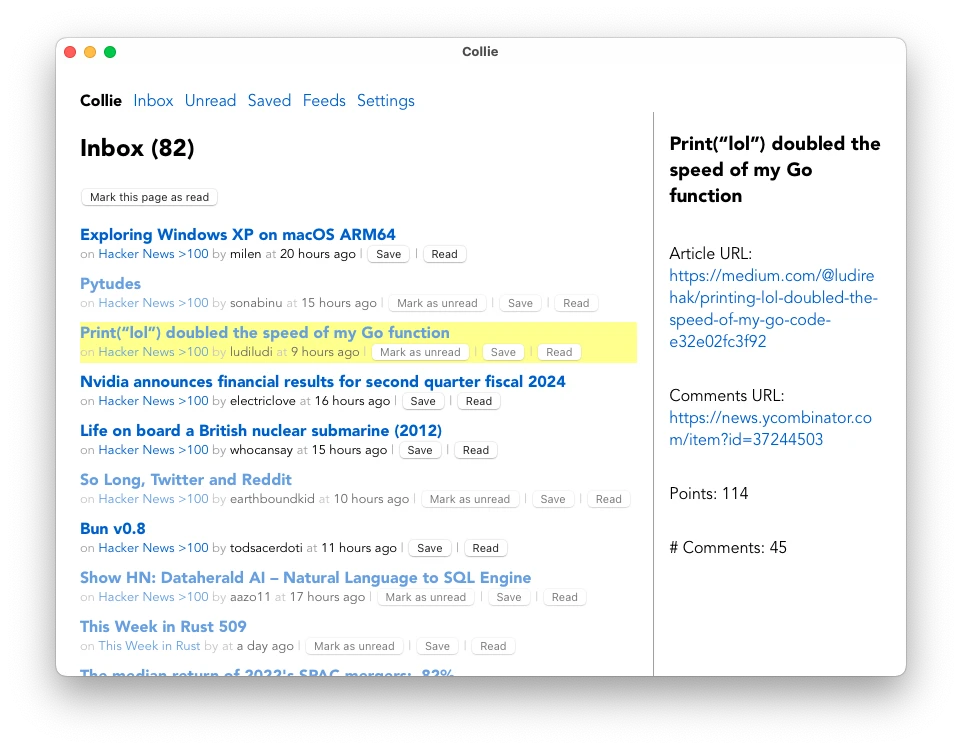The width and height of the screenshot is (962, 750).
Task: Open Settings in the navigation
Action: coord(385,101)
